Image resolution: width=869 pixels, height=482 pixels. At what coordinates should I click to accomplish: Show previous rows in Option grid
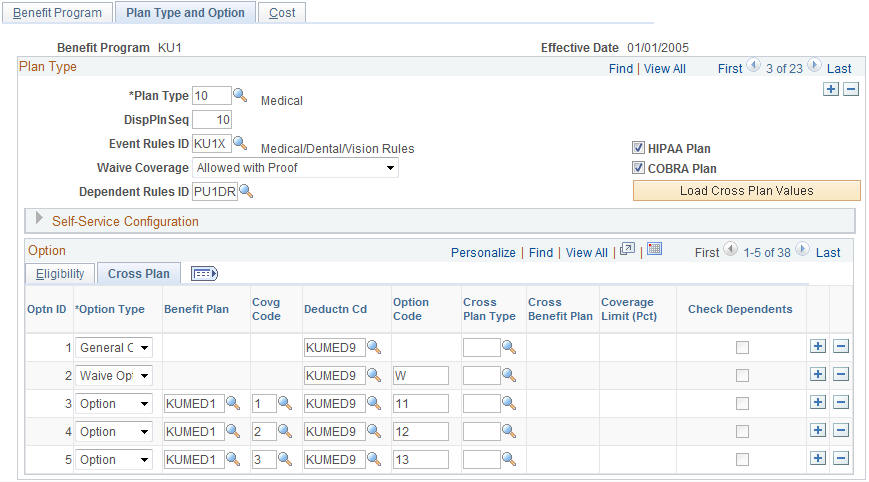[730, 249]
